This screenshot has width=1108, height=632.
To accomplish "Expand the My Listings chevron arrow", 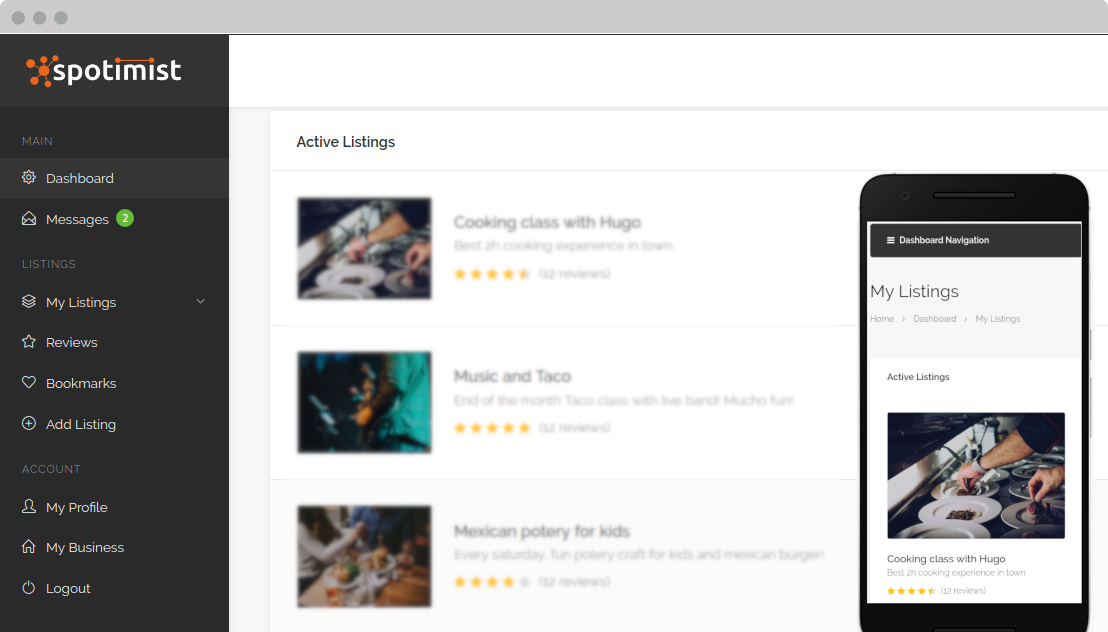I will [200, 301].
